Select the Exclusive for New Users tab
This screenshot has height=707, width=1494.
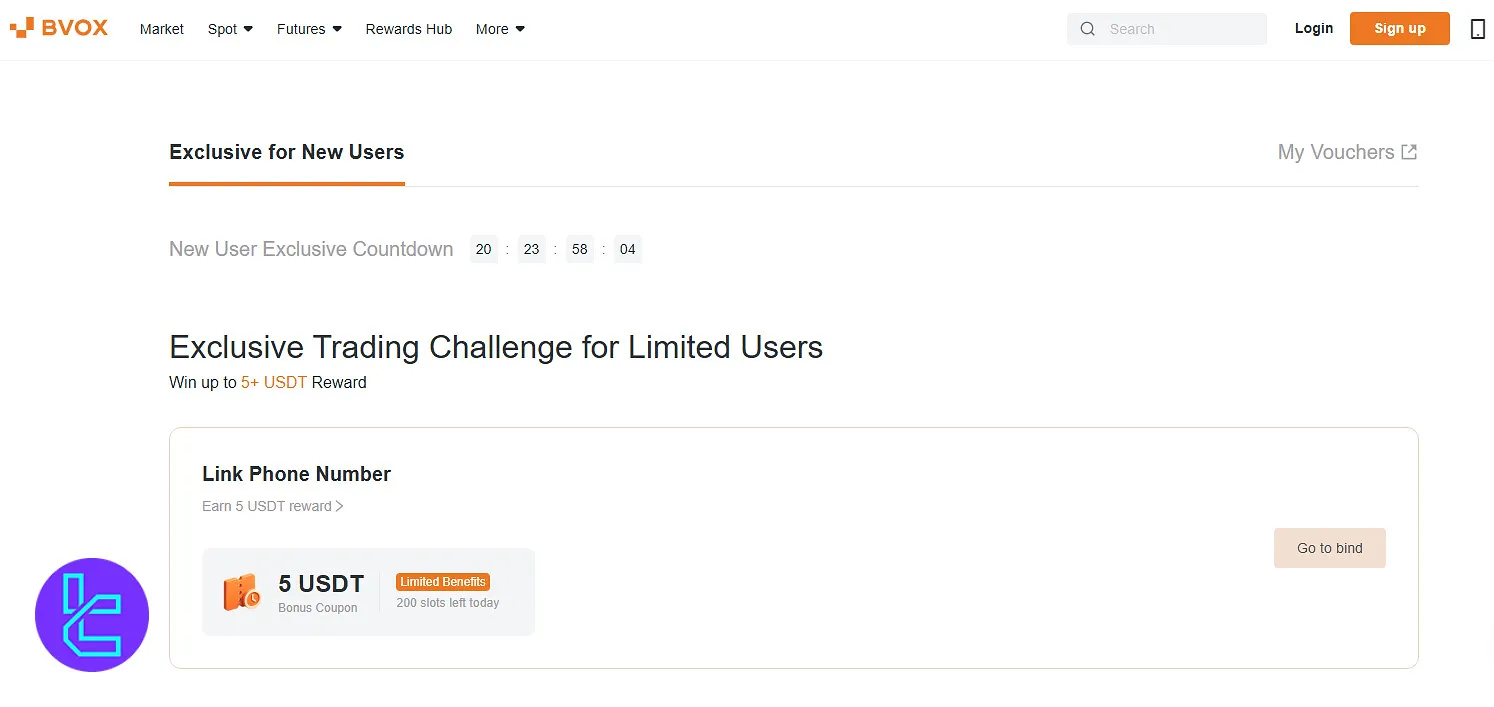pyautogui.click(x=287, y=152)
